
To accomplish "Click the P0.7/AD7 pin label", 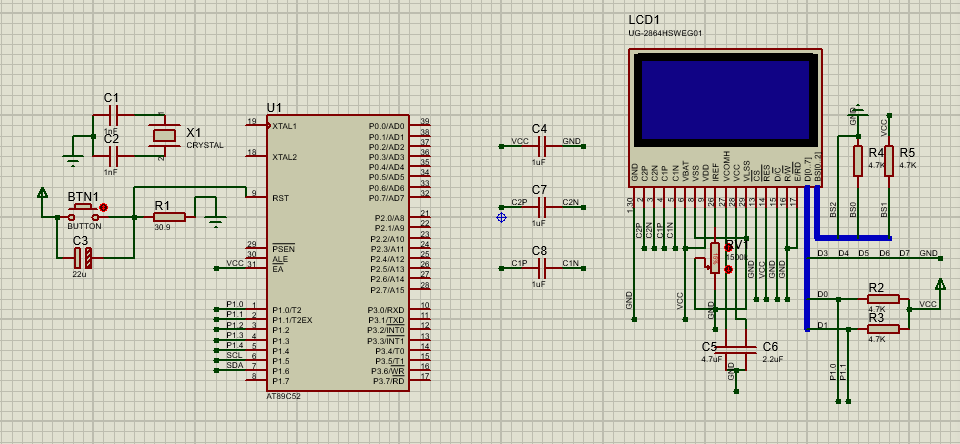I will 386,198.
